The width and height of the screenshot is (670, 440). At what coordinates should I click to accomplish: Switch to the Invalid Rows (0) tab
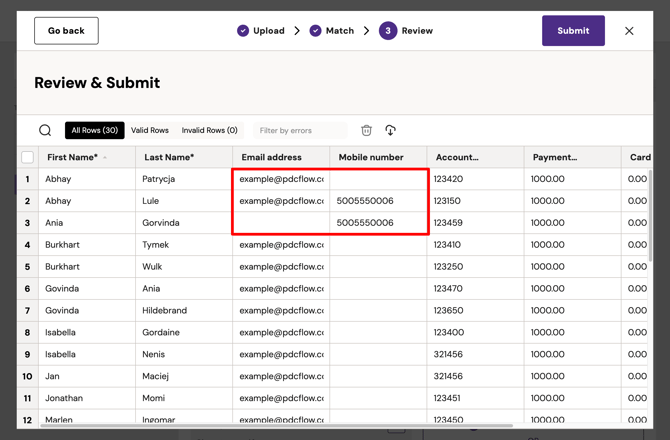[209, 131]
